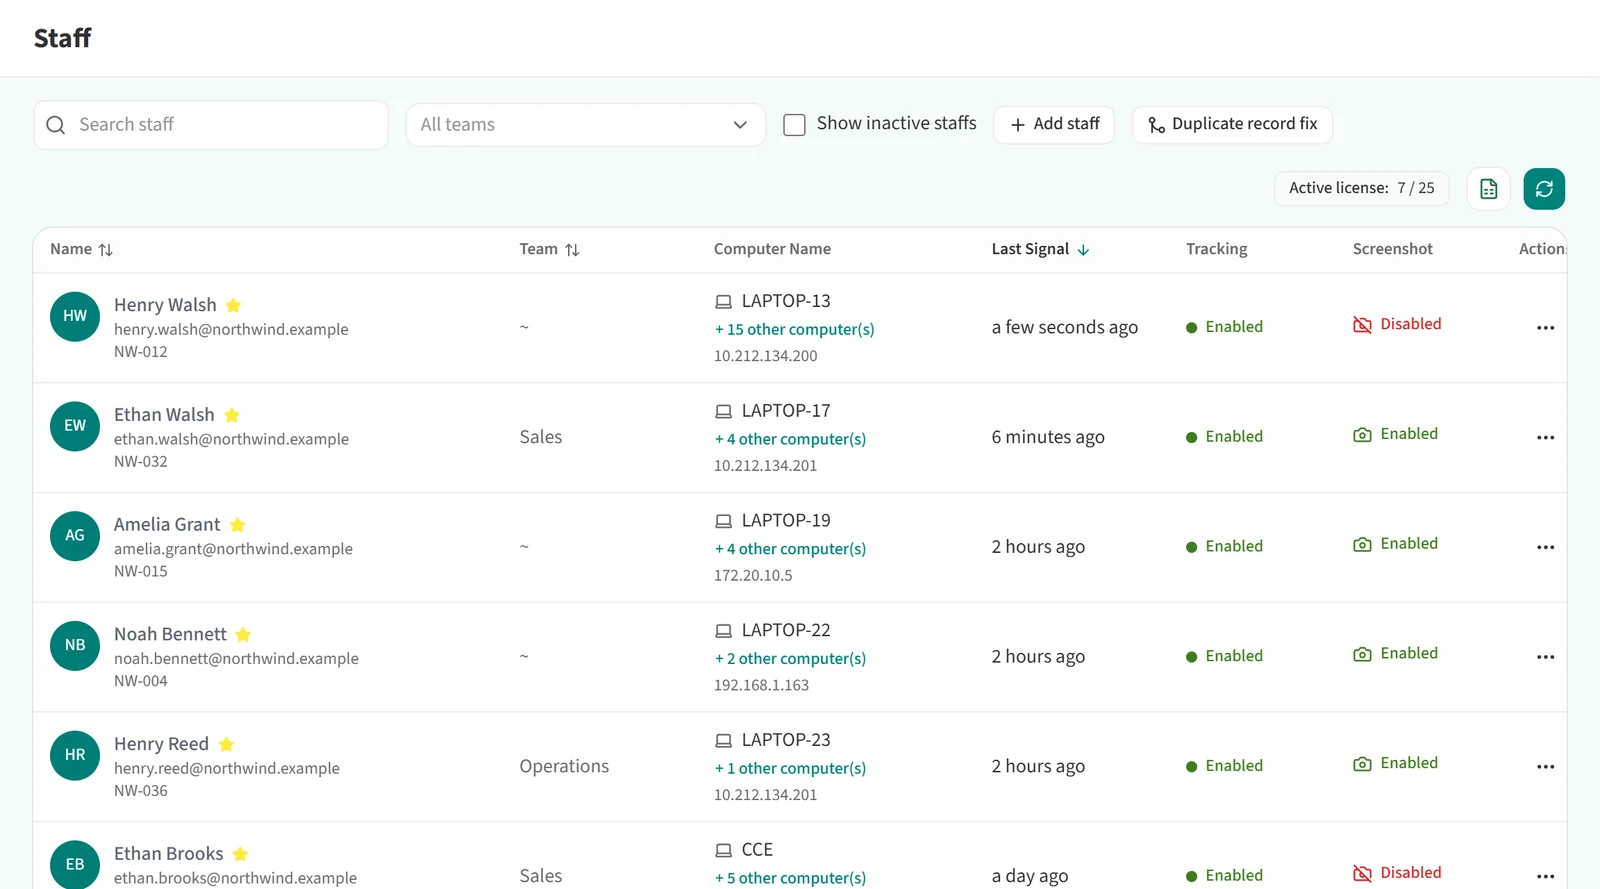Click the Computer Name column header
Viewport: 1600px width, 889px height.
tap(772, 249)
